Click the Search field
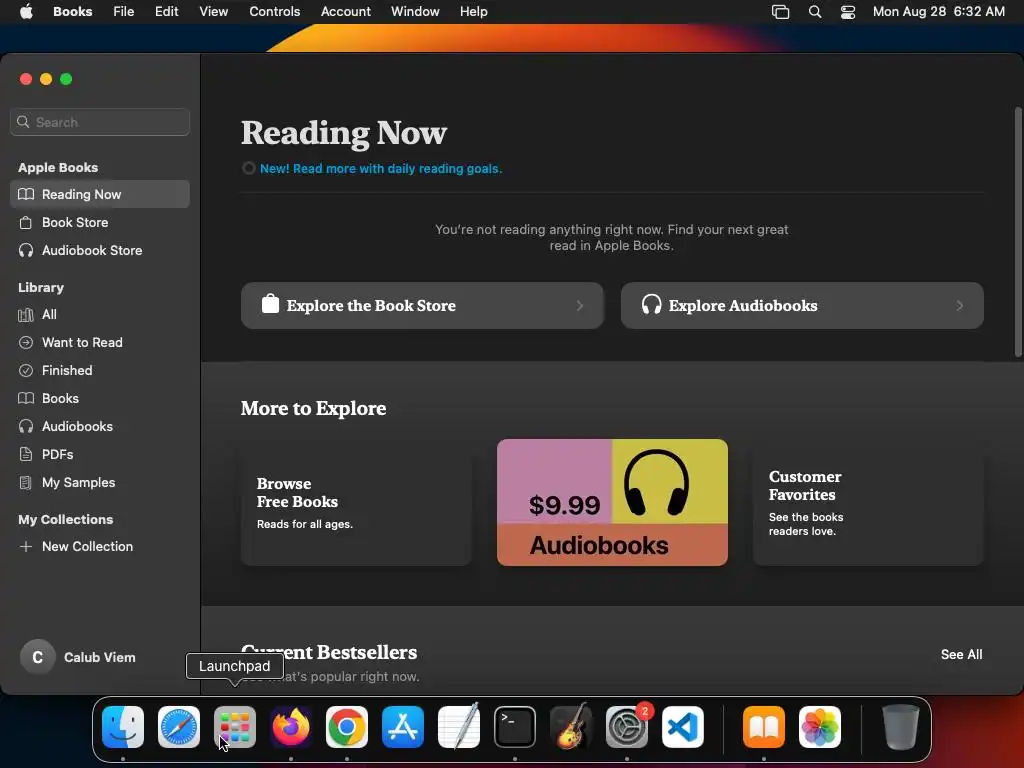Screen dimensions: 1024x768 click(100, 122)
